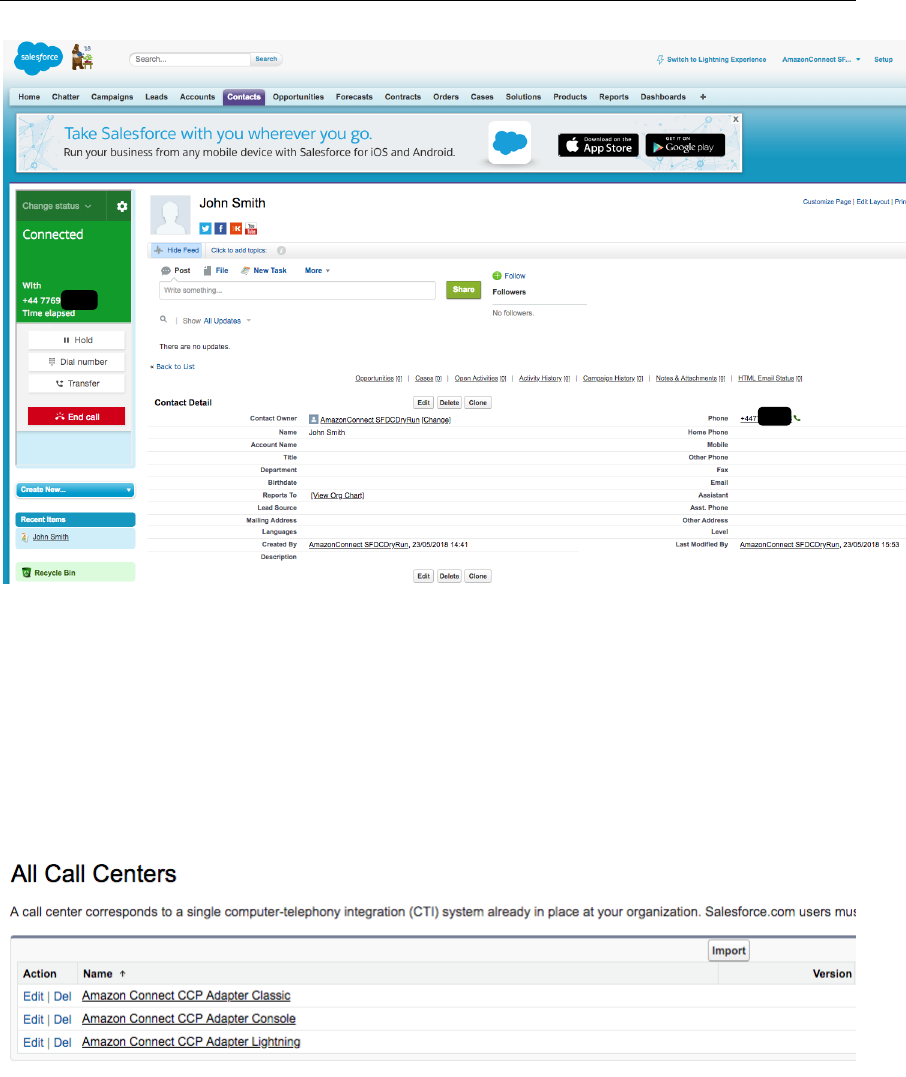Click the Dial number button
This screenshot has height=1077, width=906.
pos(76,362)
